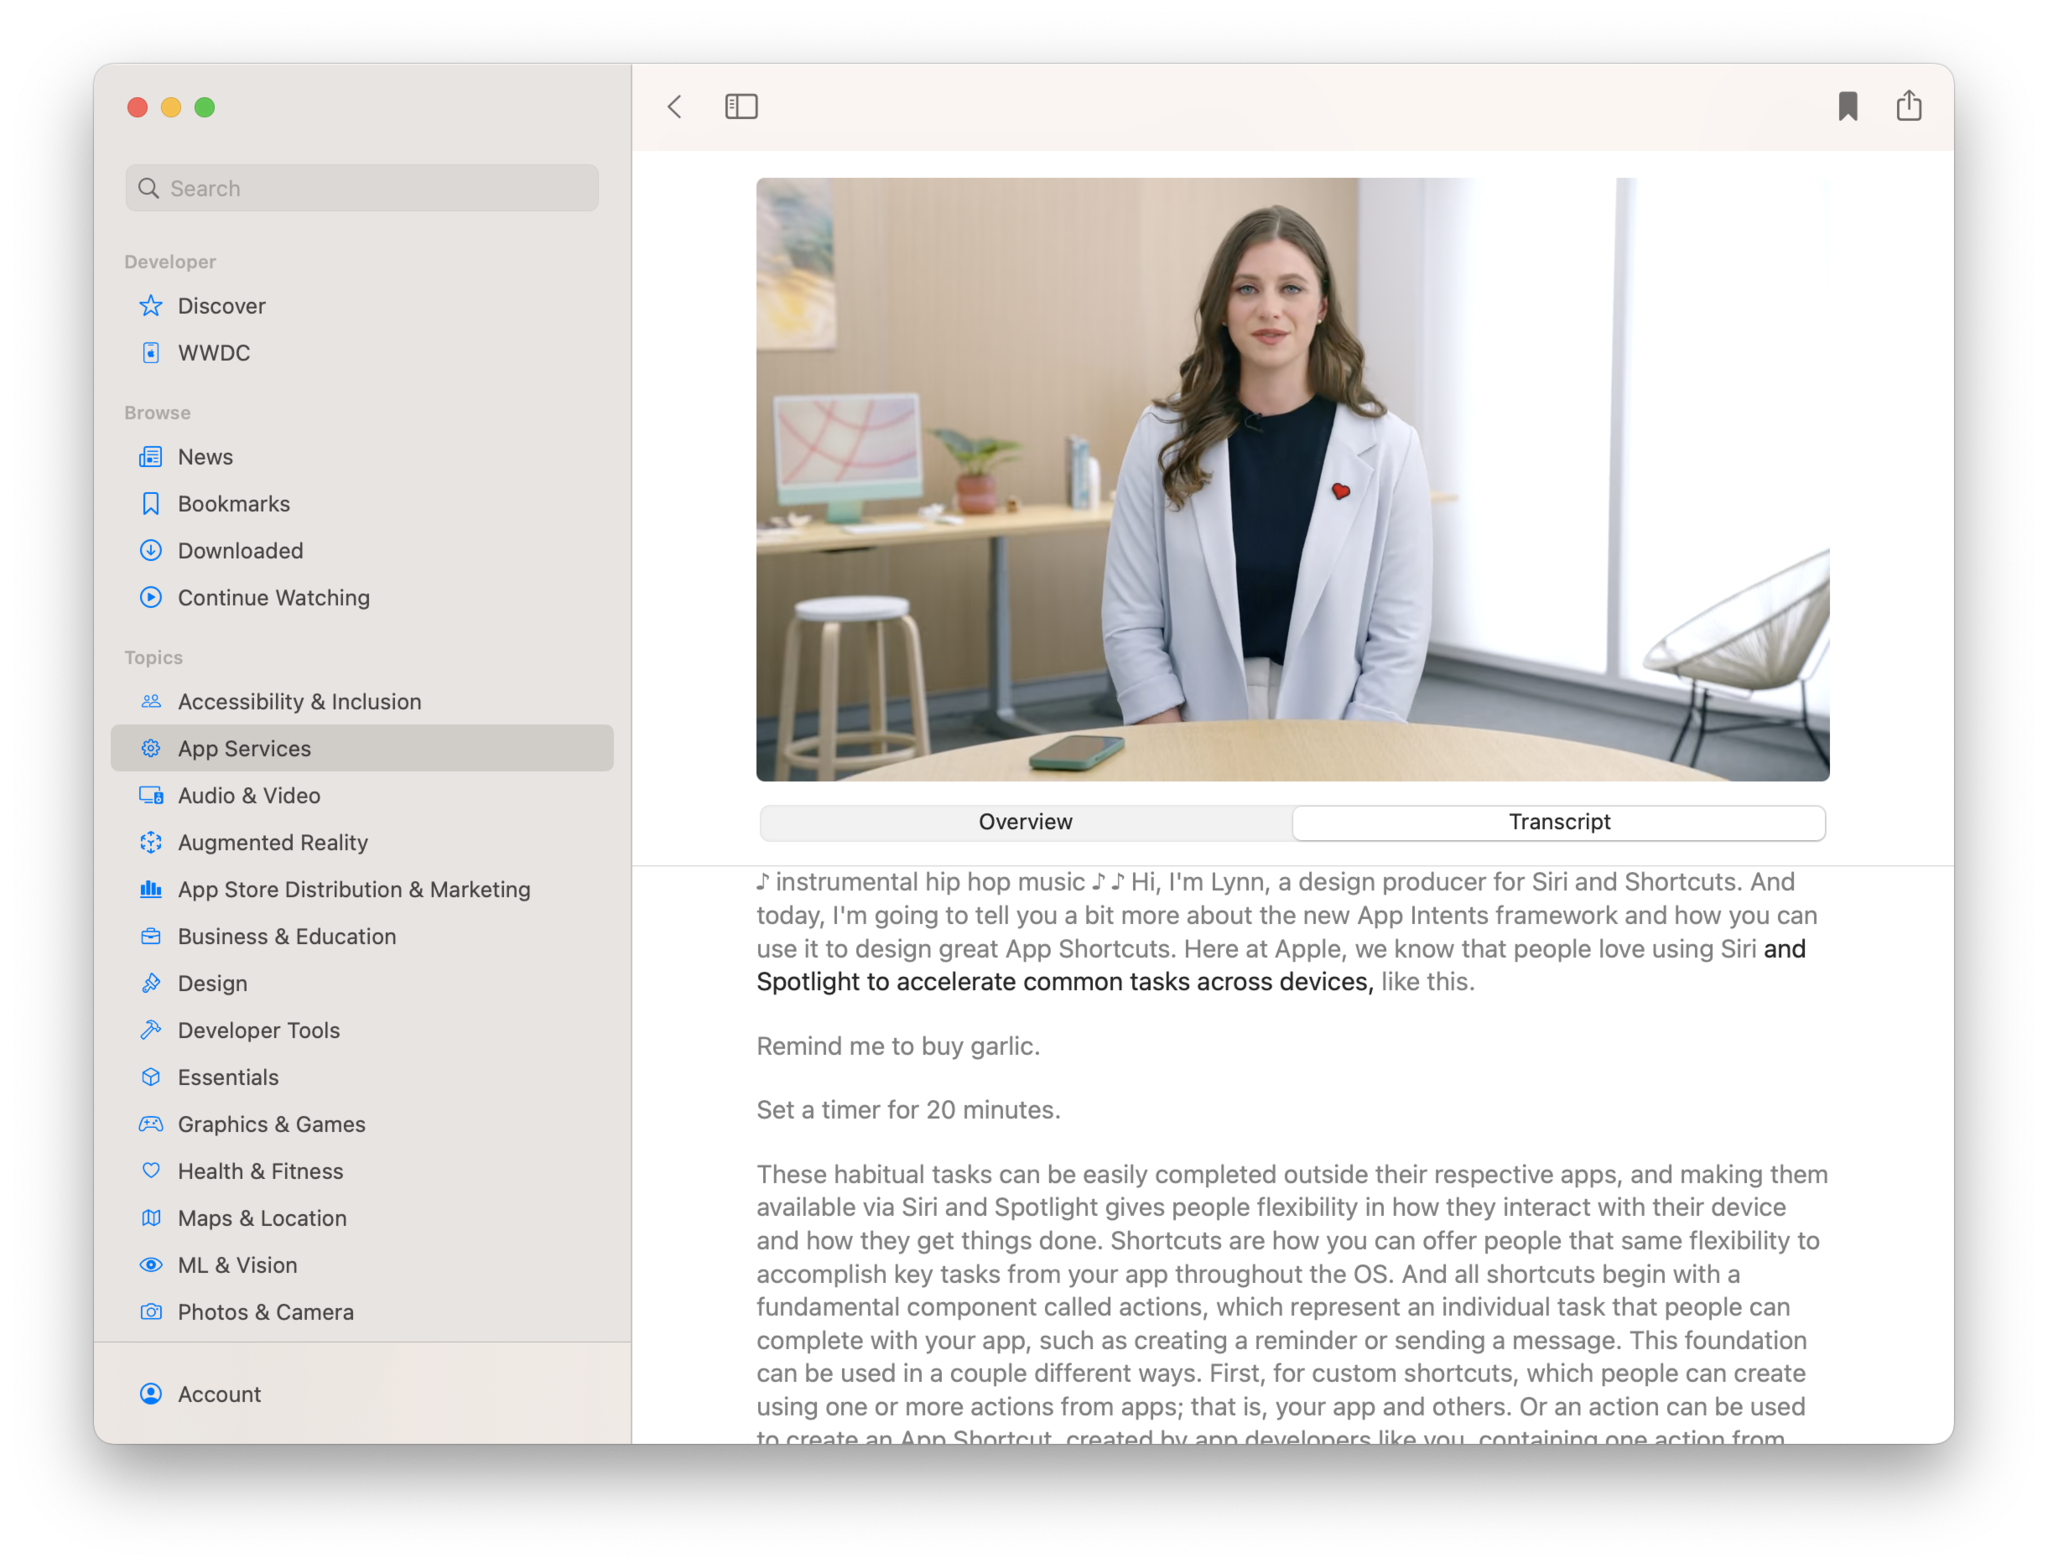Switch to the Overview tab
Viewport: 2048px width, 1568px height.
click(x=1025, y=822)
